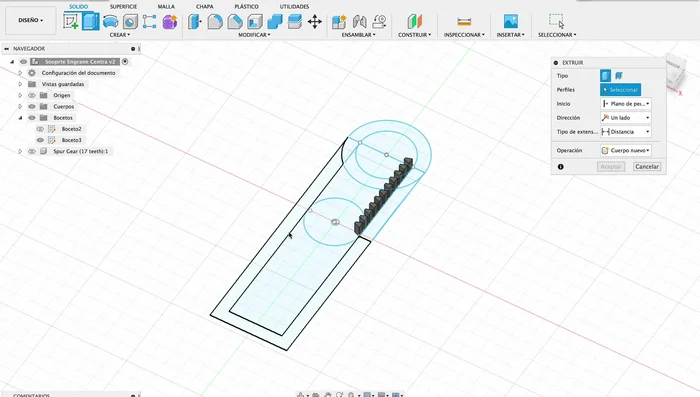Screen dimensions: 700x397
Task: Select the Combine bodies tool
Action: pos(275,21)
